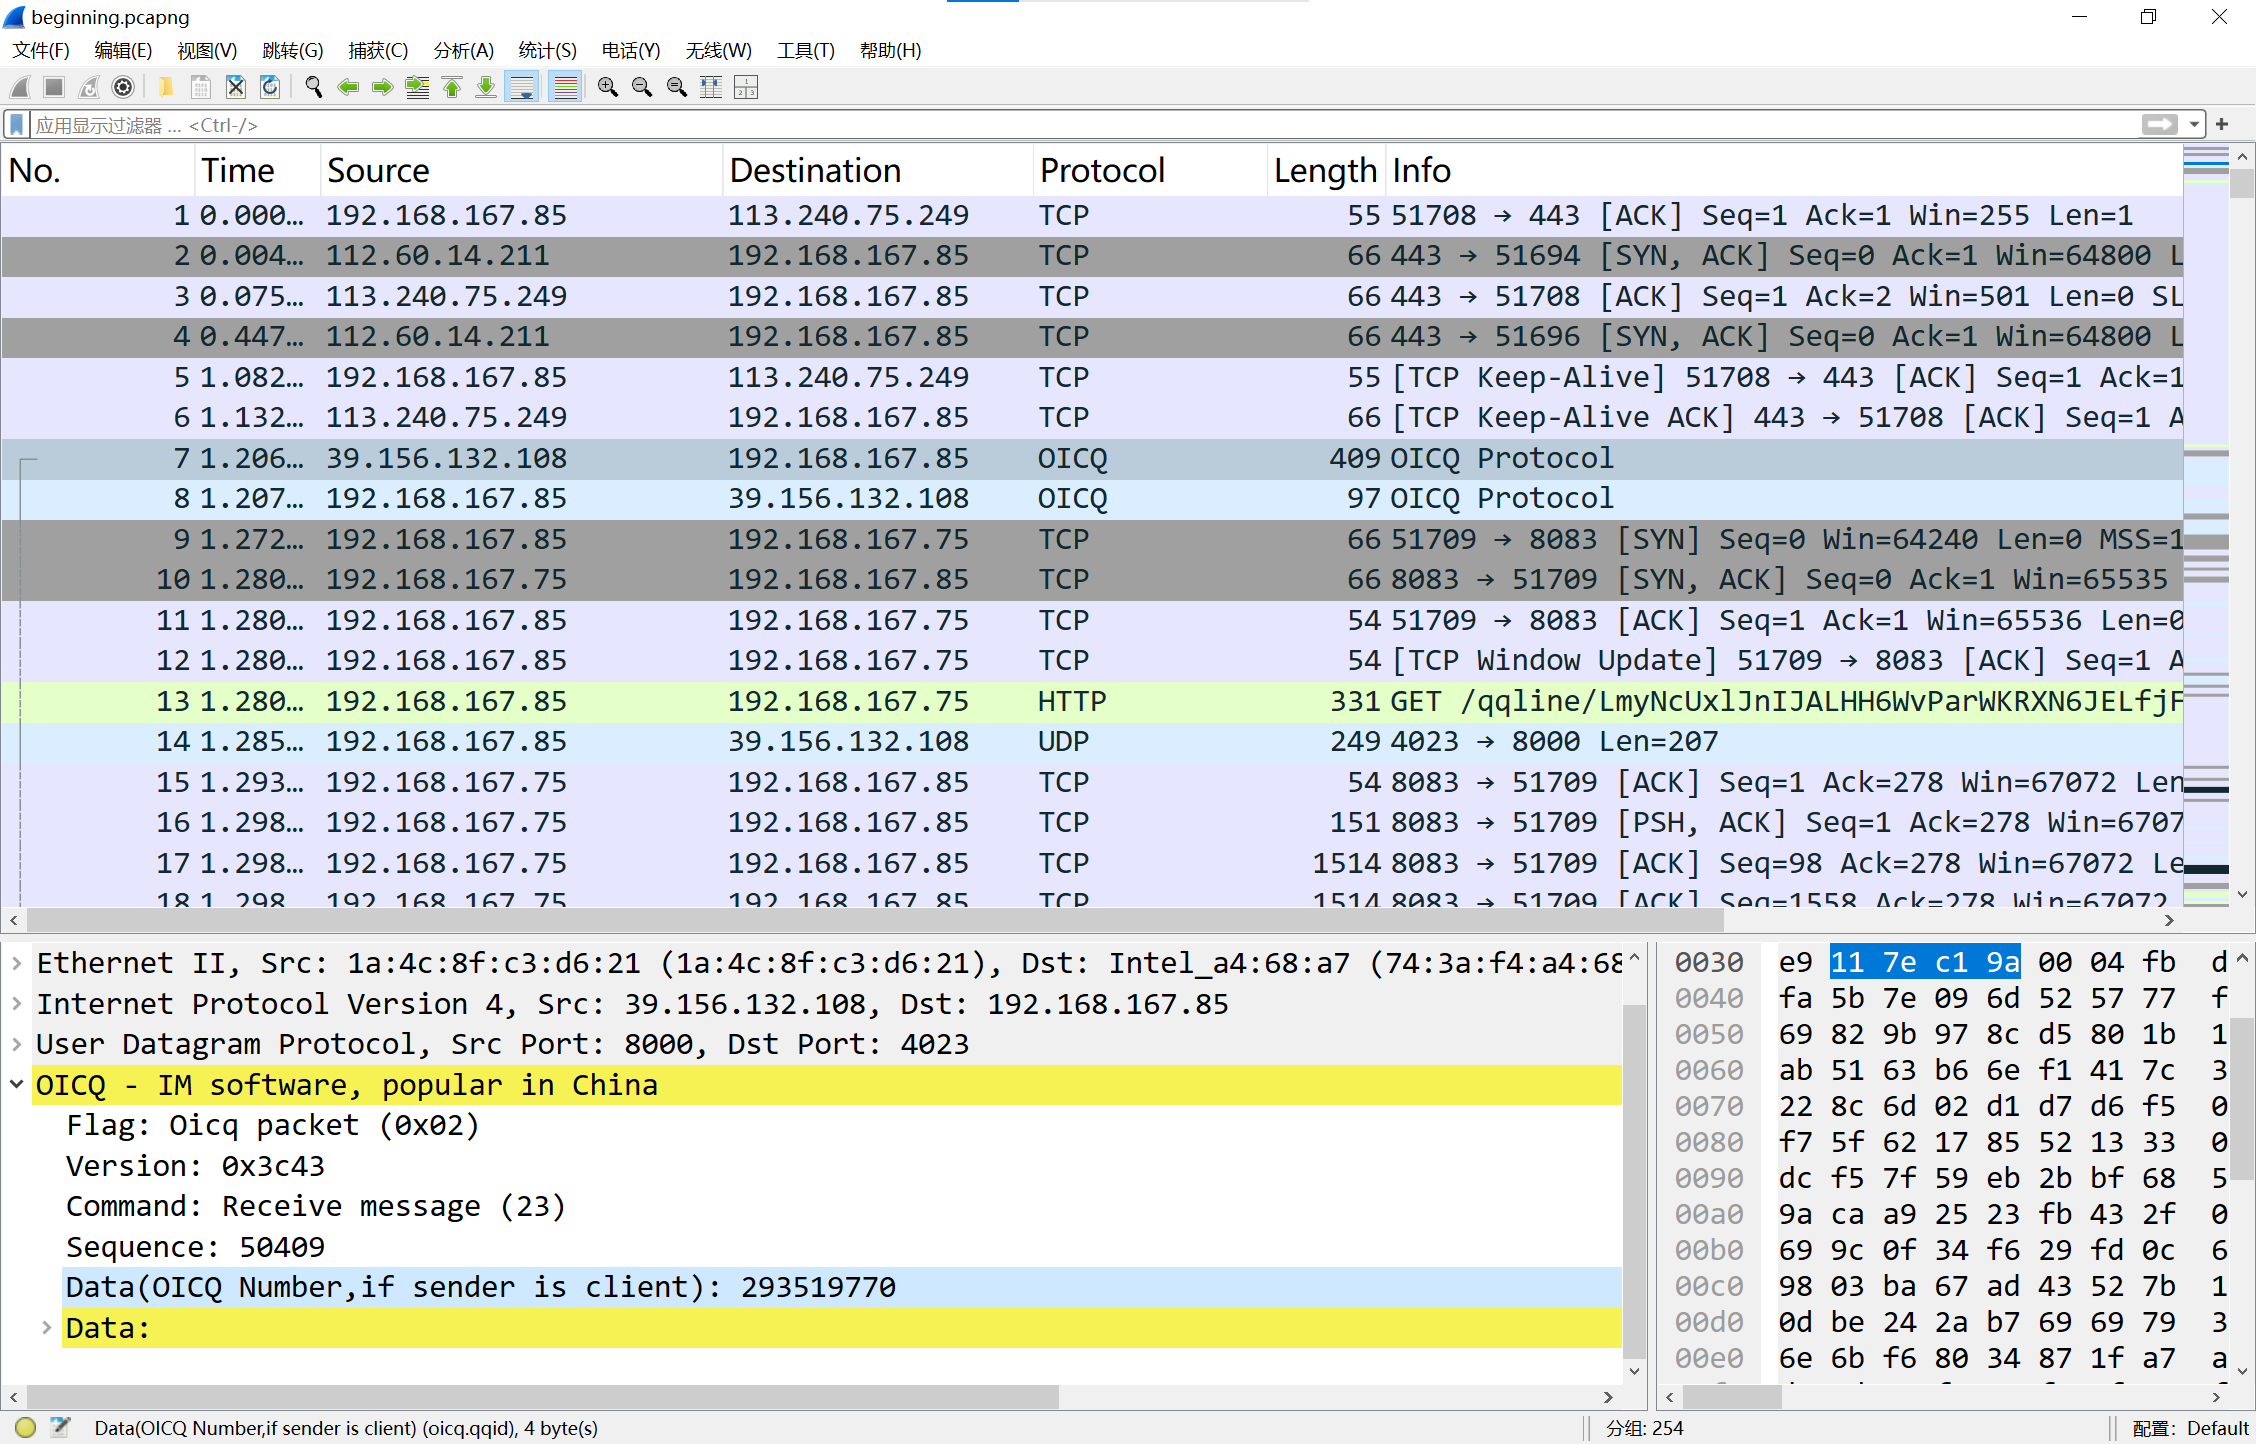Screen dimensions: 2256x1444
Task: Sort by the Protocol column header
Action: click(x=1150, y=171)
